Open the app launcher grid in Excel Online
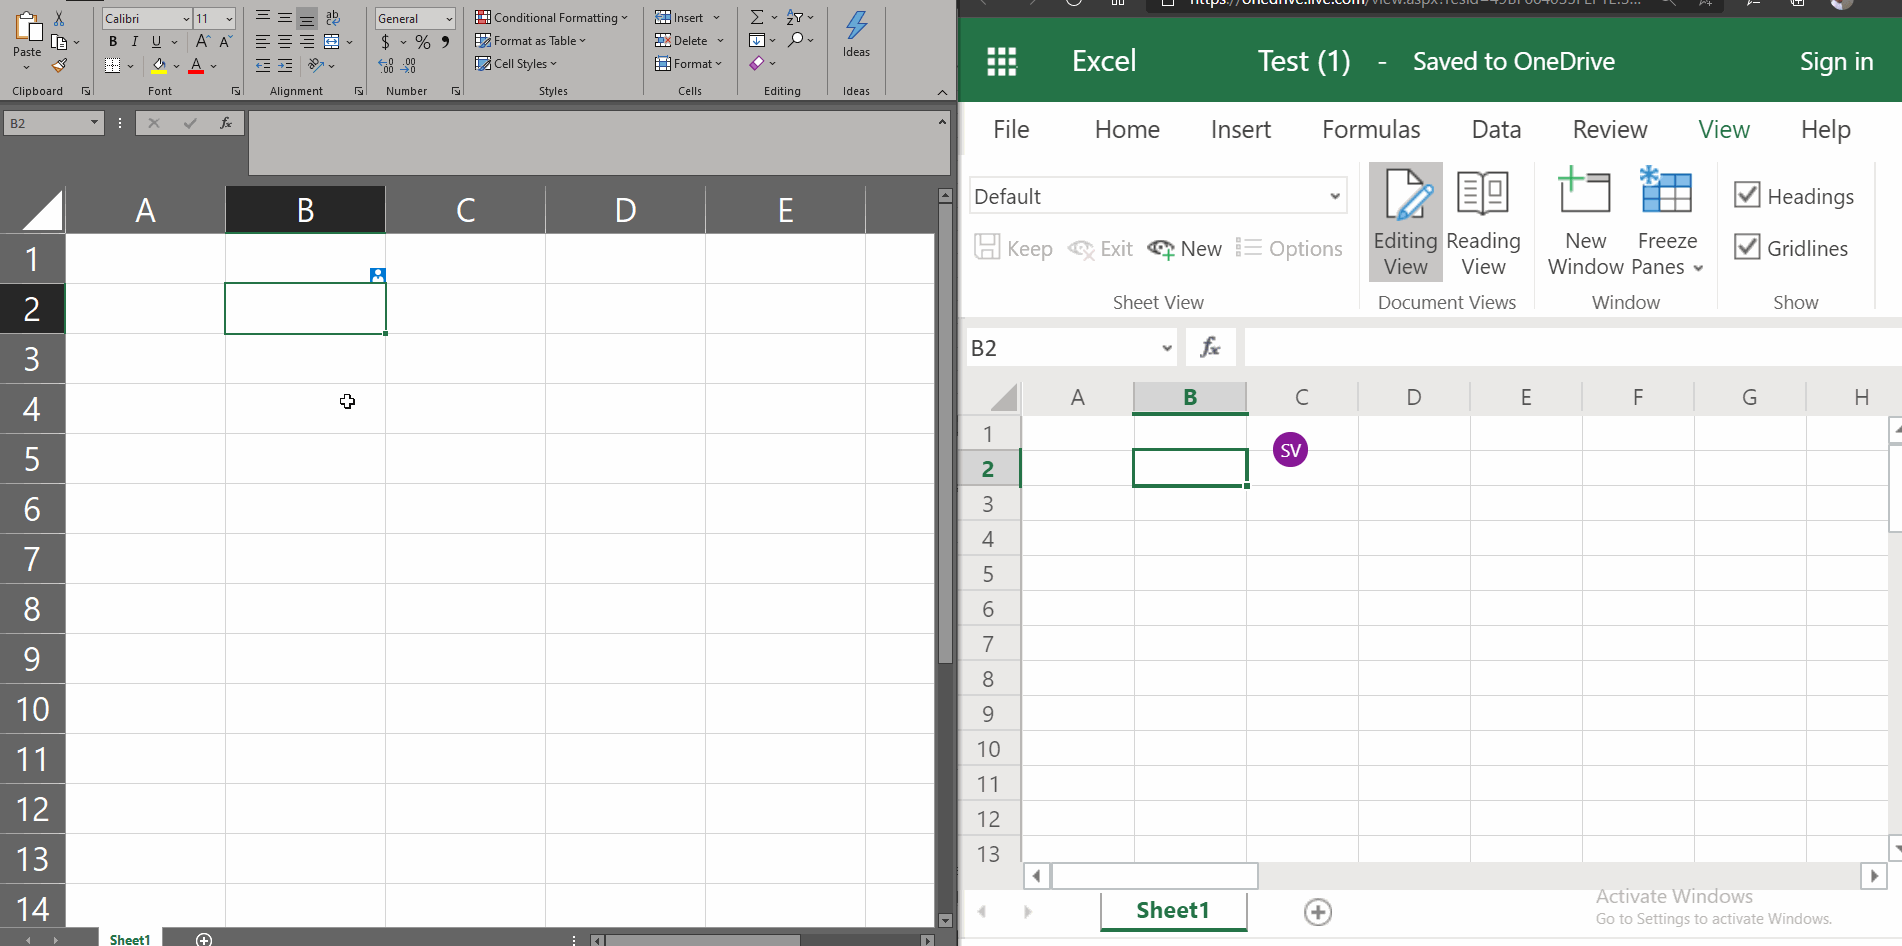The height and width of the screenshot is (946, 1902). tap(1001, 62)
